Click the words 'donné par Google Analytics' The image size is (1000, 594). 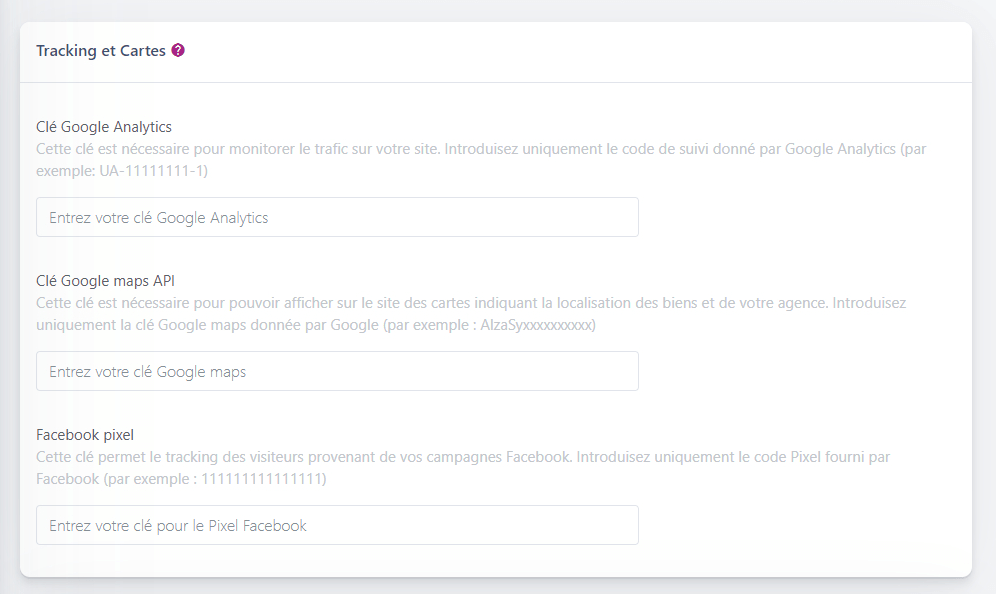point(810,149)
